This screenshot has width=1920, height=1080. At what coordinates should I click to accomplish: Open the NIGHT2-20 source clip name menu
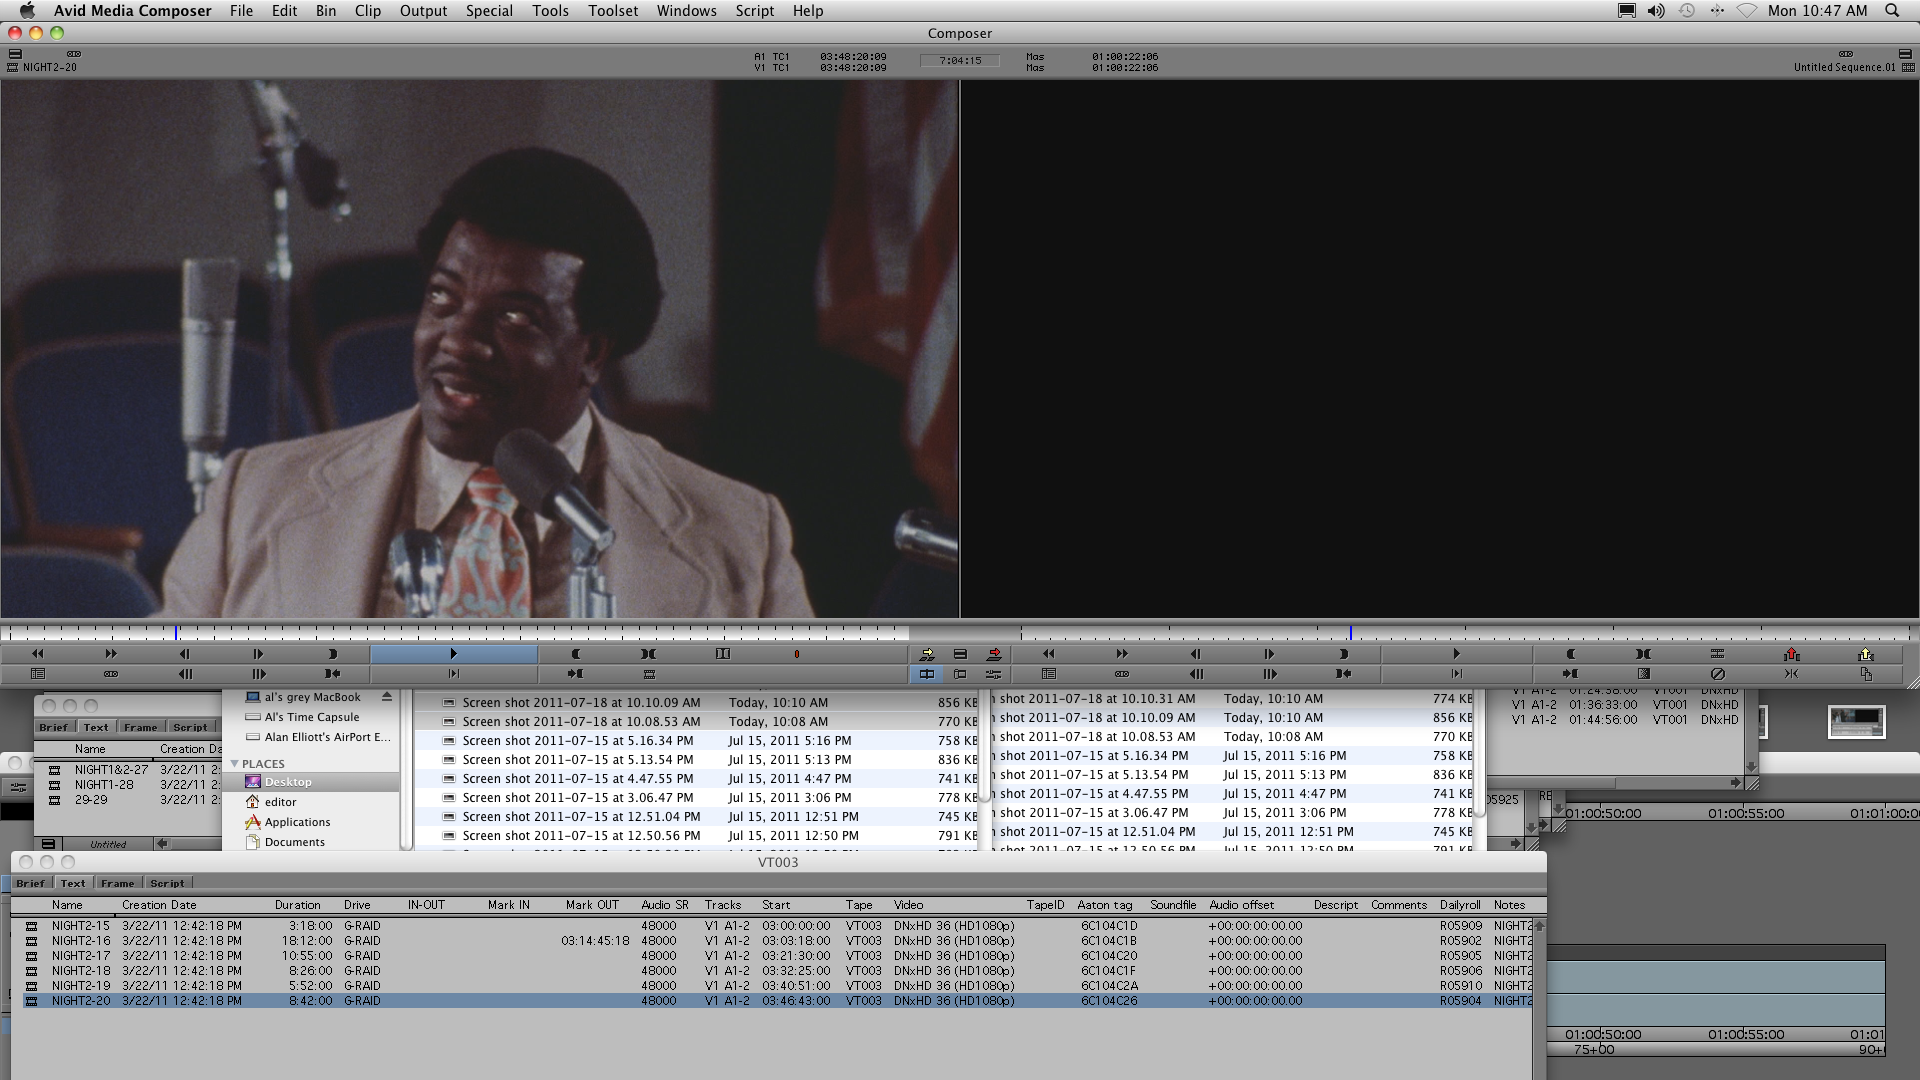pyautogui.click(x=50, y=67)
